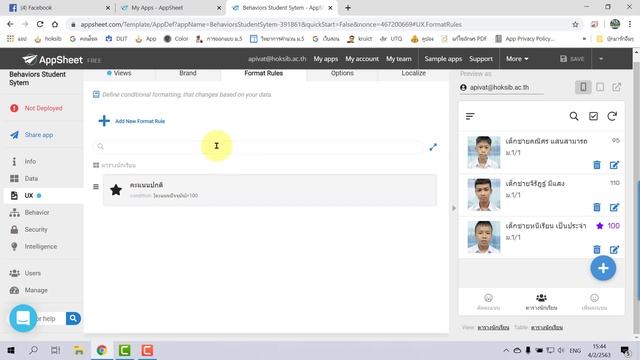Select the phone preview mode icon
This screenshot has width=640, height=360.
pyautogui.click(x=583, y=87)
